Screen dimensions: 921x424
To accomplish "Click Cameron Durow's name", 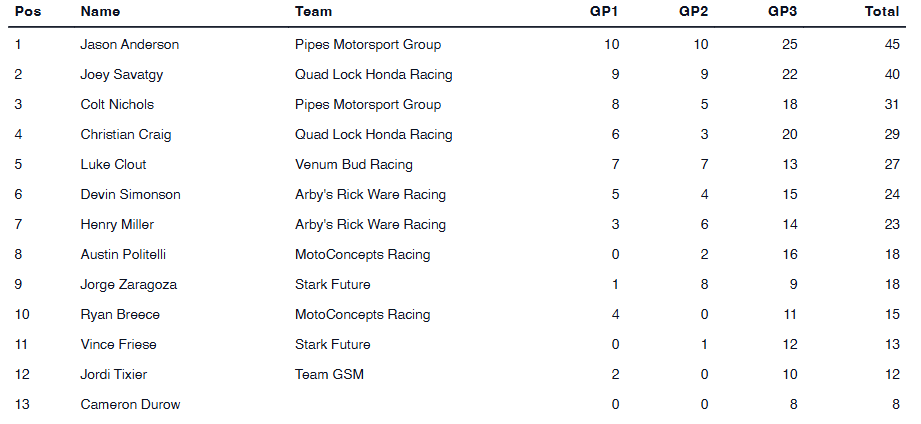I will click(130, 404).
